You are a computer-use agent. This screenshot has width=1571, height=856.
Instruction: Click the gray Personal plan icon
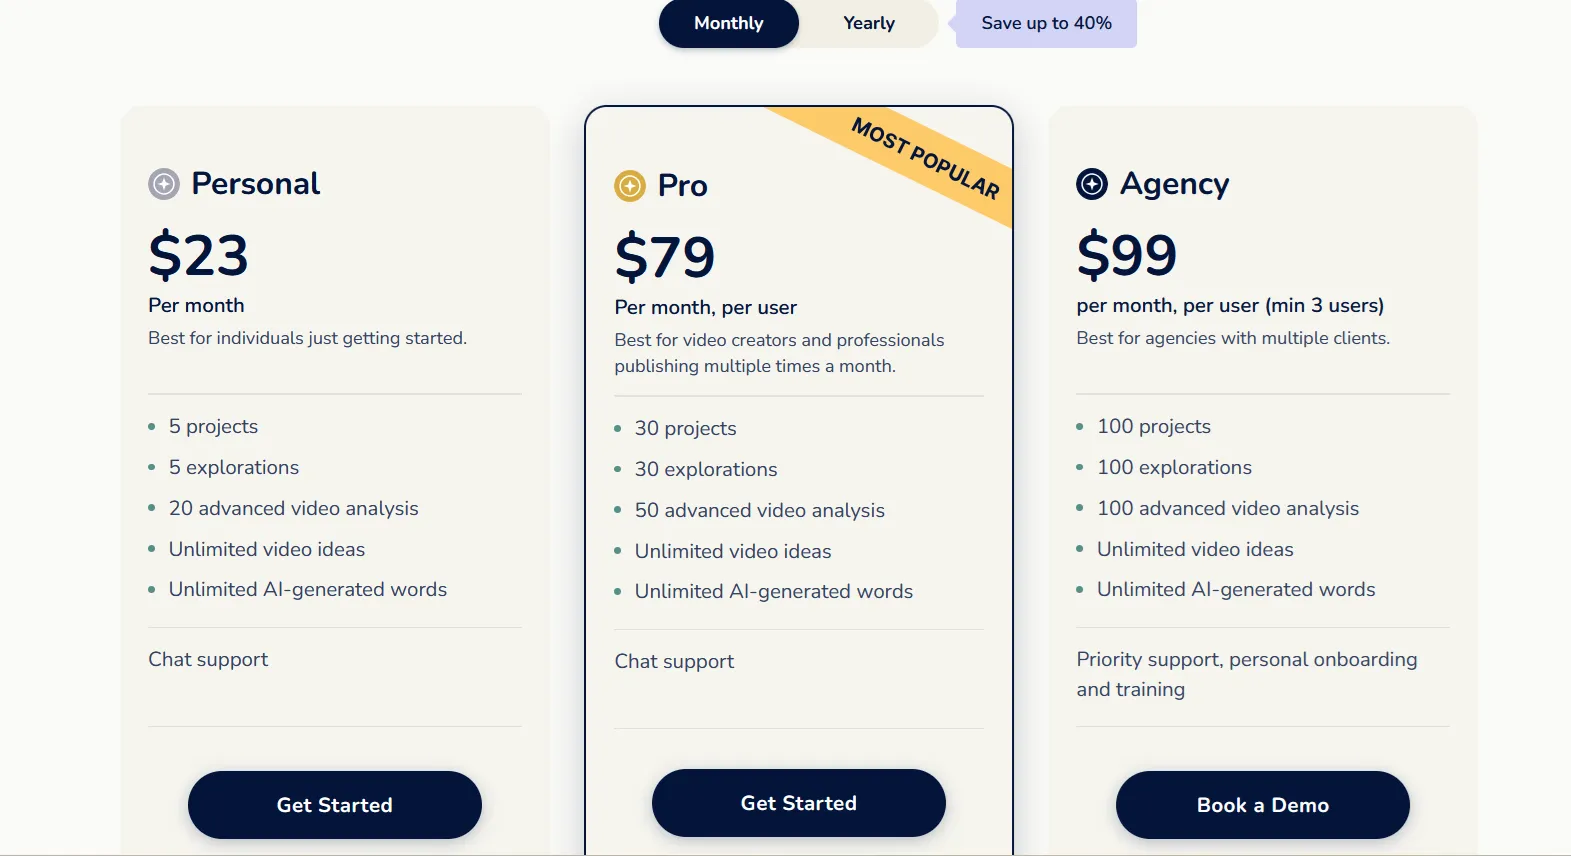click(164, 184)
